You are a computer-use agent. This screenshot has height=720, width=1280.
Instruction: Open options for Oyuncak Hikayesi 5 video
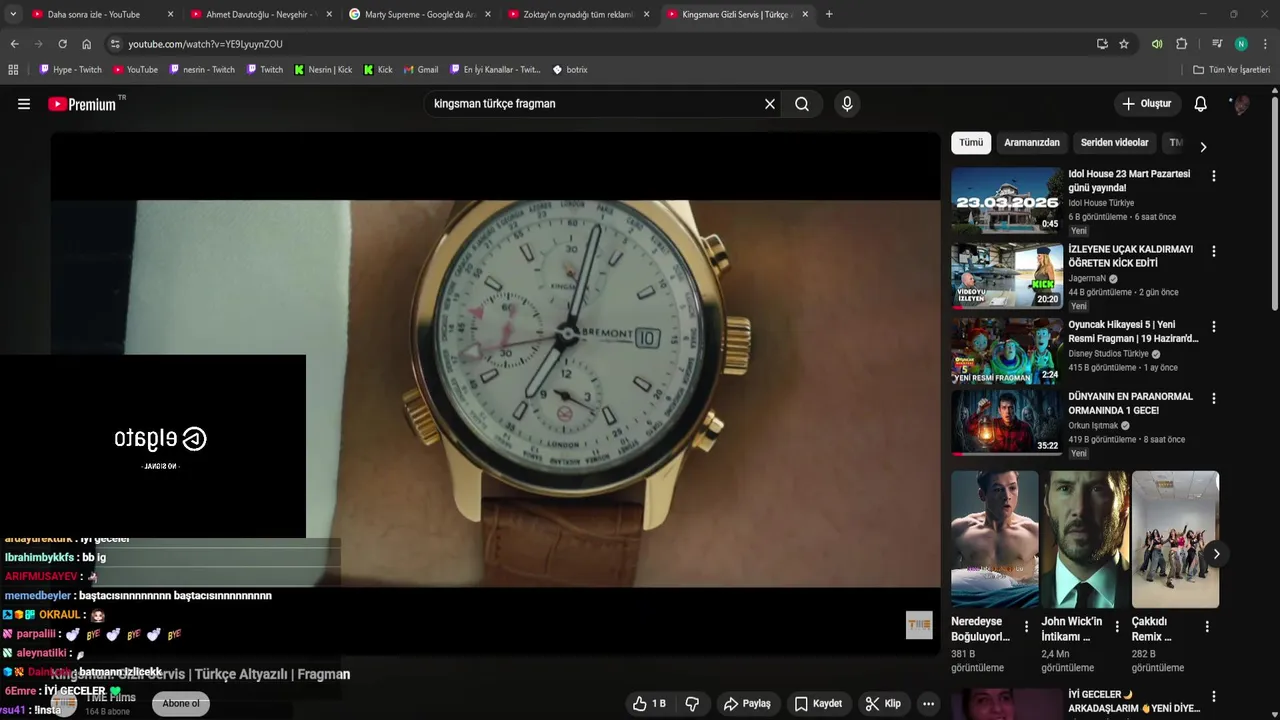pos(1214,327)
